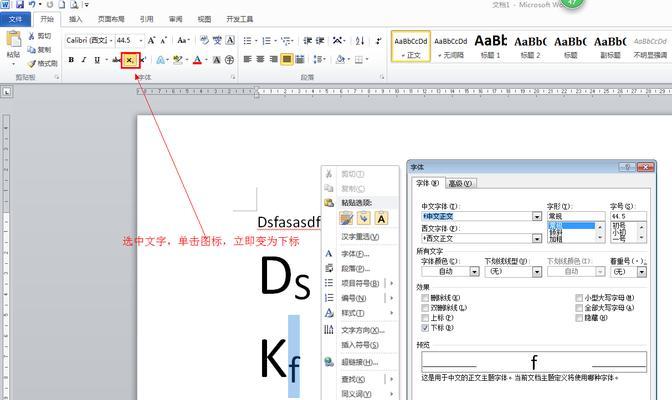Apply the 副标题 subtitle style
The width and height of the screenshot is (672, 400).
[x=610, y=46]
